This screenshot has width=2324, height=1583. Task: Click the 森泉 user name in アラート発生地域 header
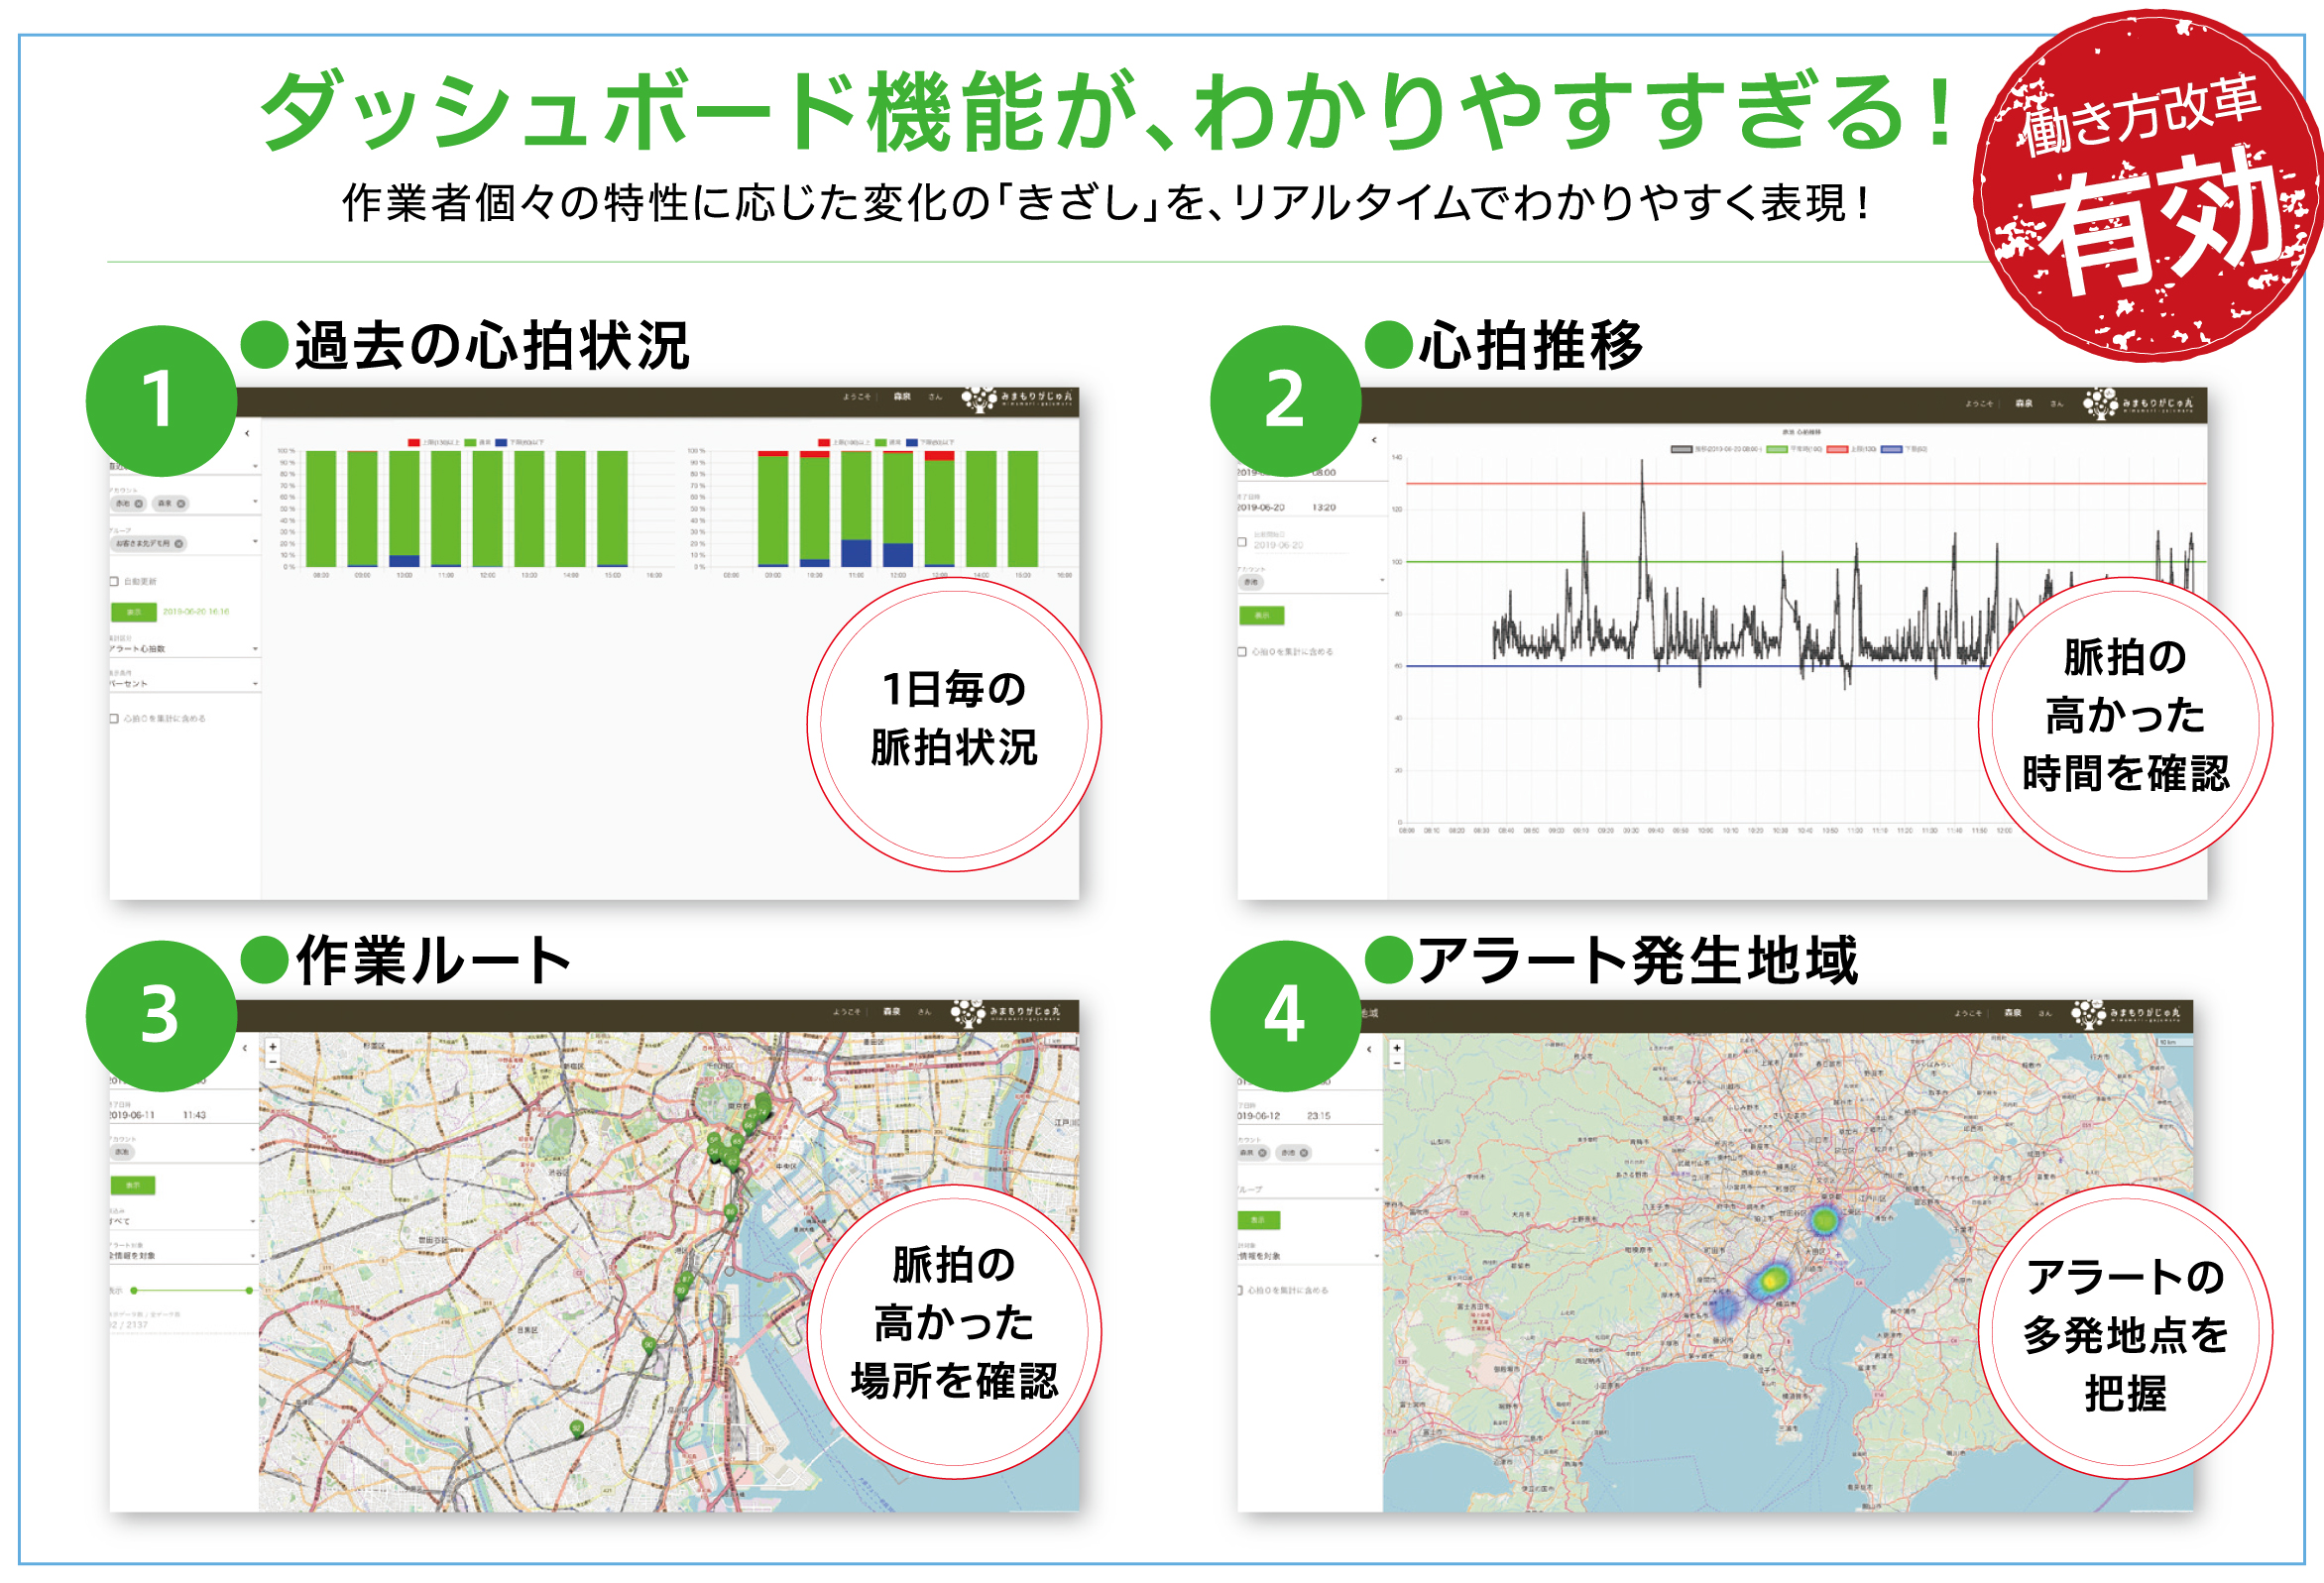pyautogui.click(x=2013, y=1014)
